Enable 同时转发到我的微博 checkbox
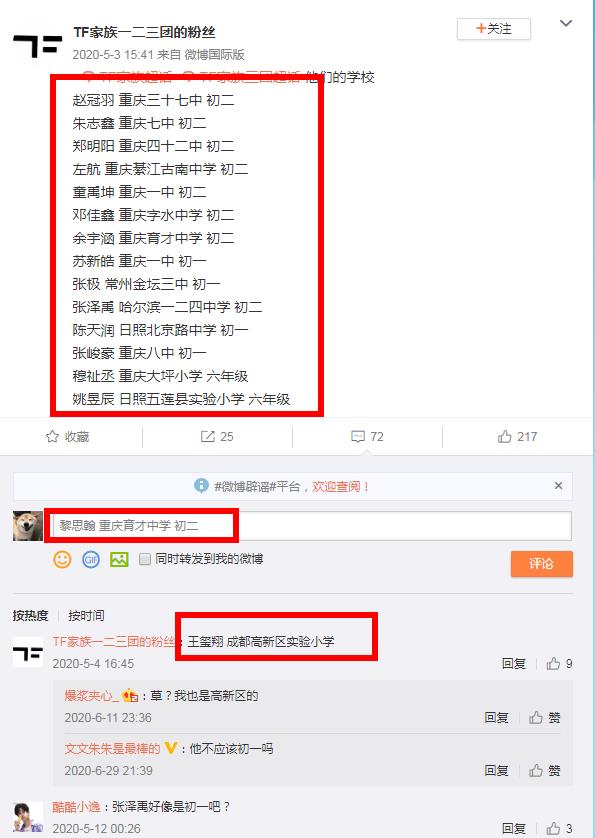Screen dimensions: 595x838 point(144,559)
